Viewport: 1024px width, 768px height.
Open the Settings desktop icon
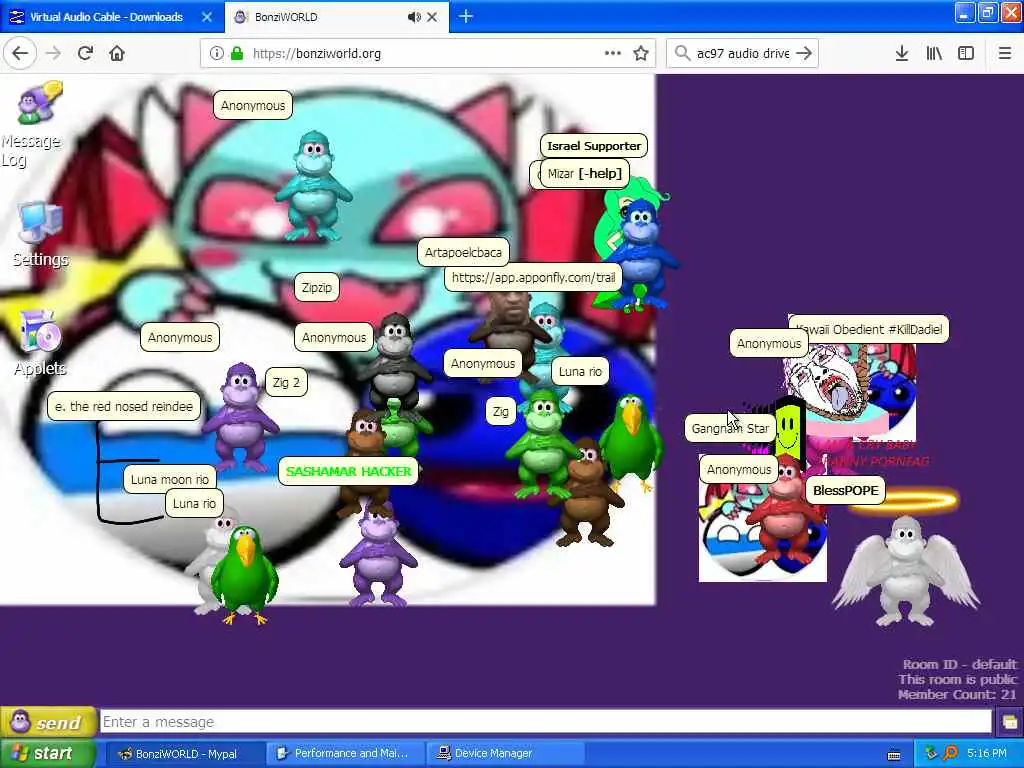click(40, 234)
